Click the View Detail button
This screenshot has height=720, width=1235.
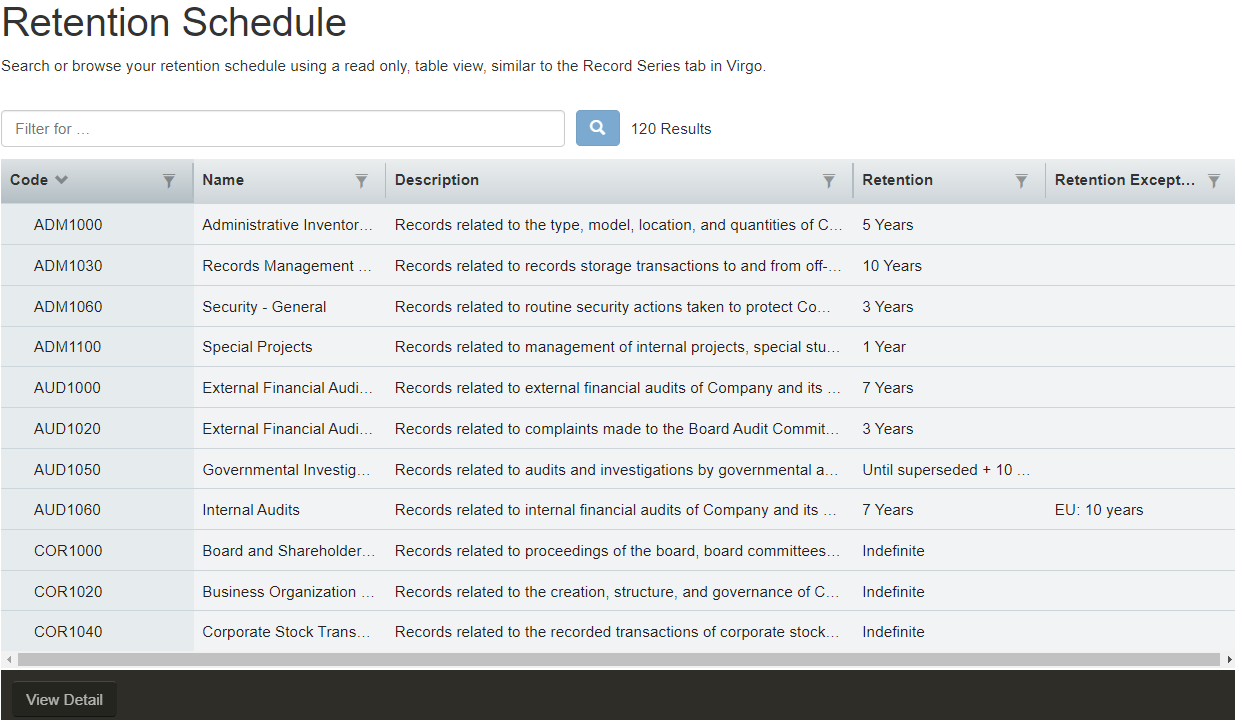point(64,700)
